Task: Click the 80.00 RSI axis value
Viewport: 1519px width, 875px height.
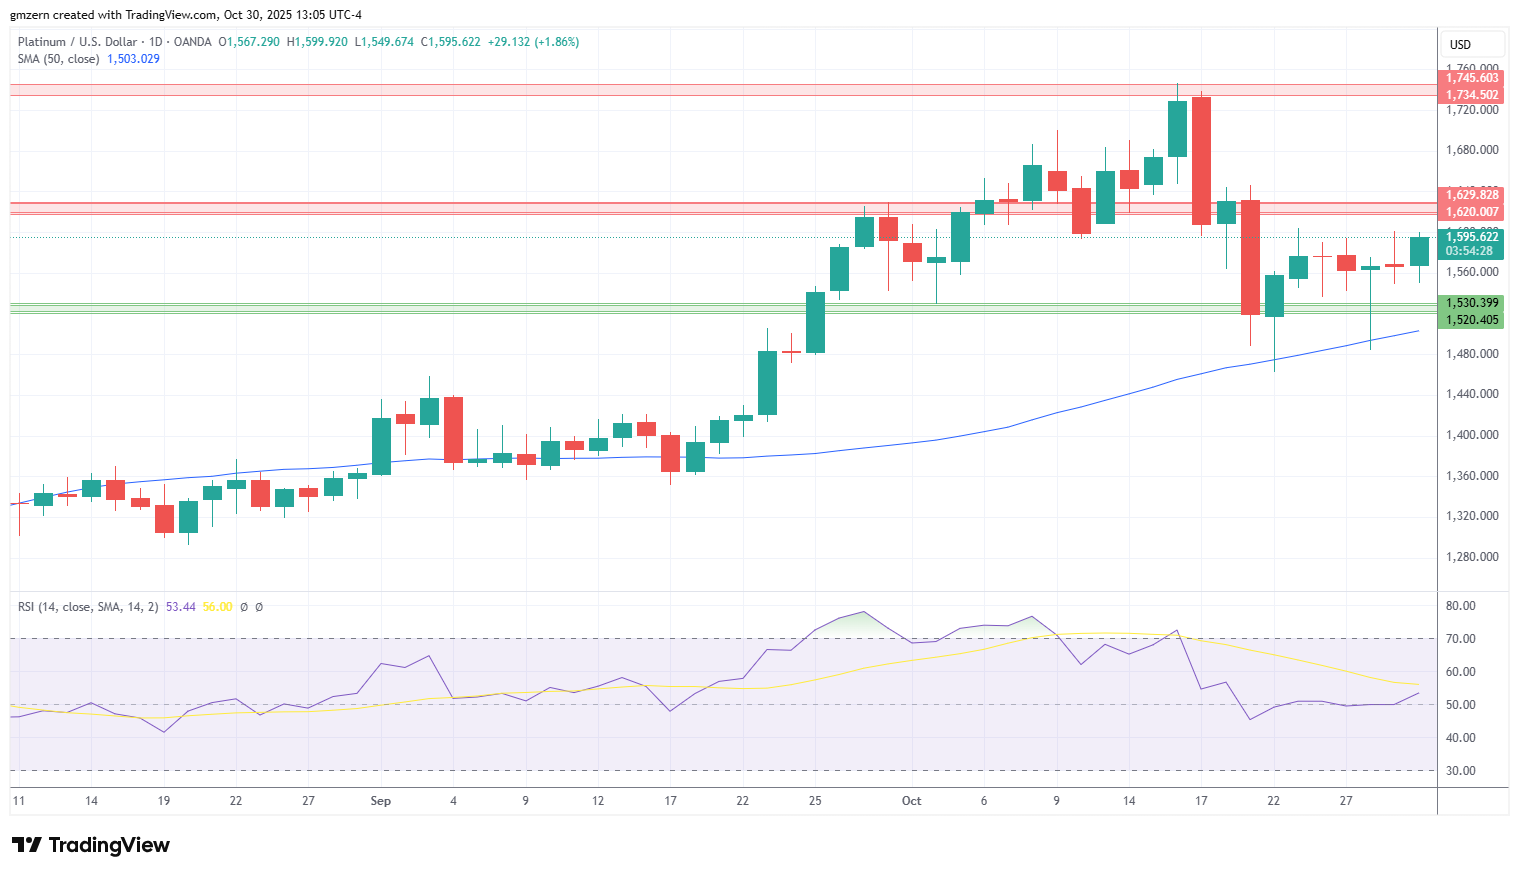Action: pyautogui.click(x=1460, y=606)
